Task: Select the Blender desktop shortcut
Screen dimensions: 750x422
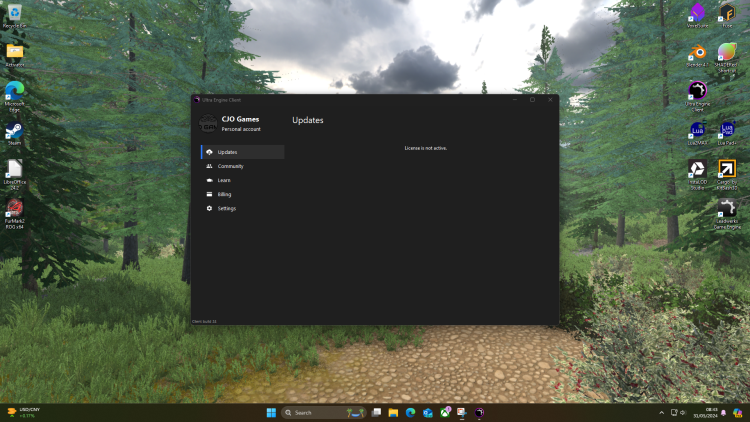Action: point(697,54)
